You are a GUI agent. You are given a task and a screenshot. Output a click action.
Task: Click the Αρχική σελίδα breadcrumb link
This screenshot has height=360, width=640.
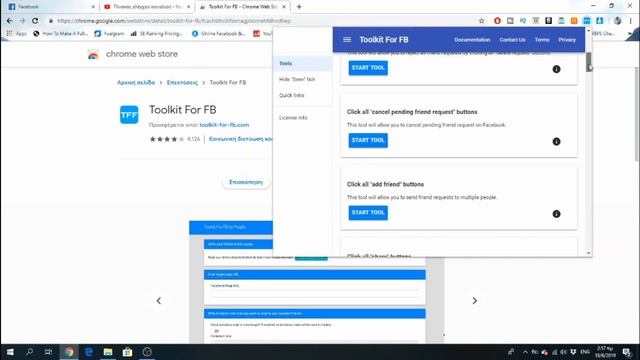(136, 82)
